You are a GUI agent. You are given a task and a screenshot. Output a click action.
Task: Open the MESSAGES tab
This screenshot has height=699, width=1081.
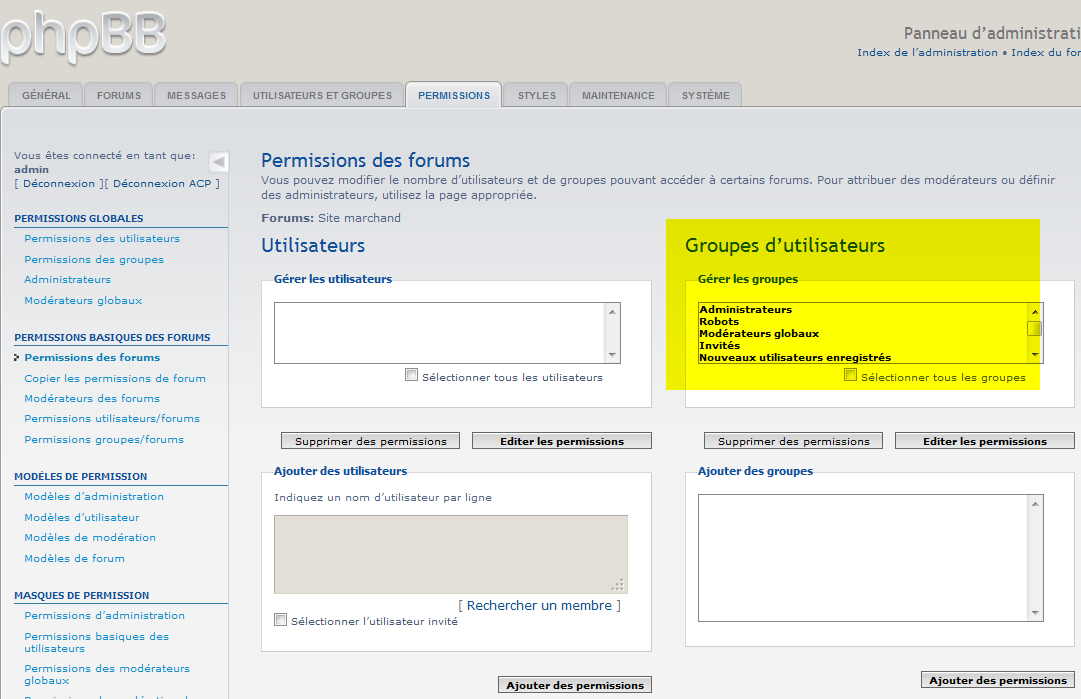196,95
